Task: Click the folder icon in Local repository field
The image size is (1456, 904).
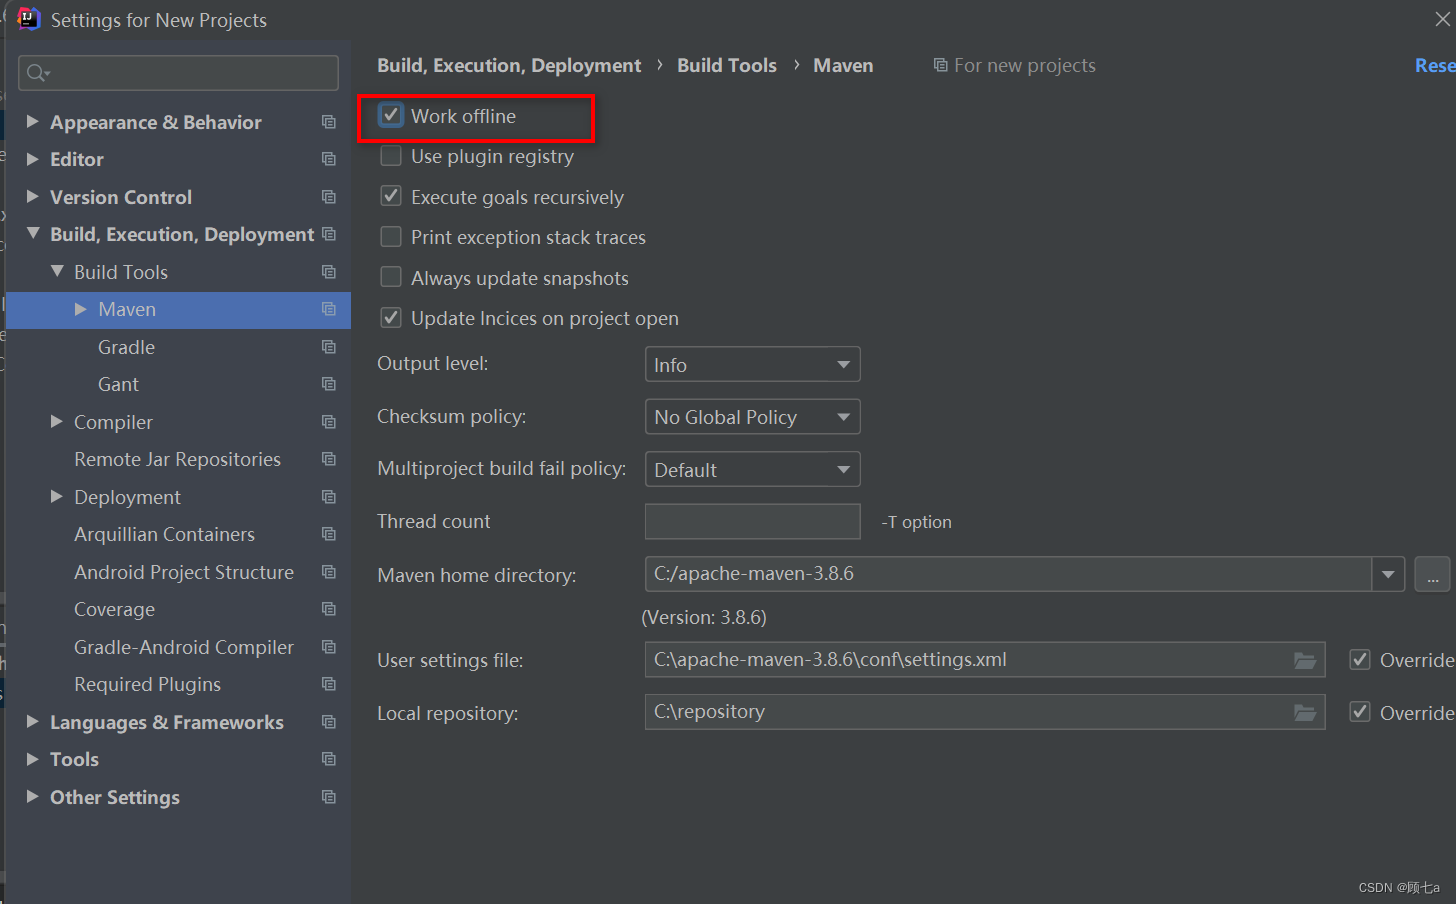Action: tap(1305, 712)
